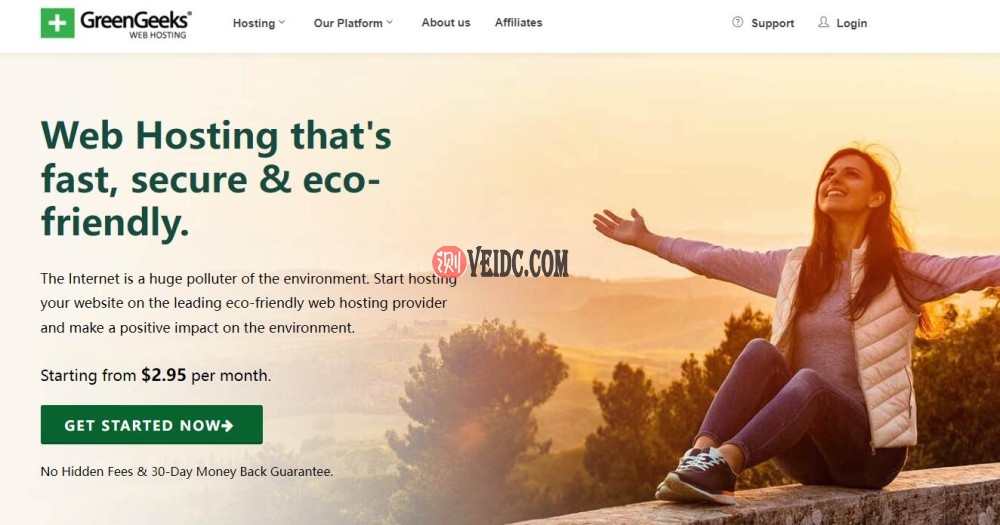
Task: Click the arrow icon in Get Started Now
Action: pyautogui.click(x=228, y=425)
